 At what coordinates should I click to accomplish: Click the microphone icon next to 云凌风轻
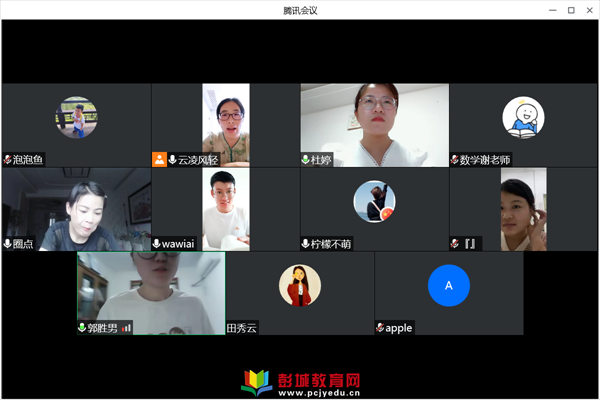pyautogui.click(x=173, y=160)
